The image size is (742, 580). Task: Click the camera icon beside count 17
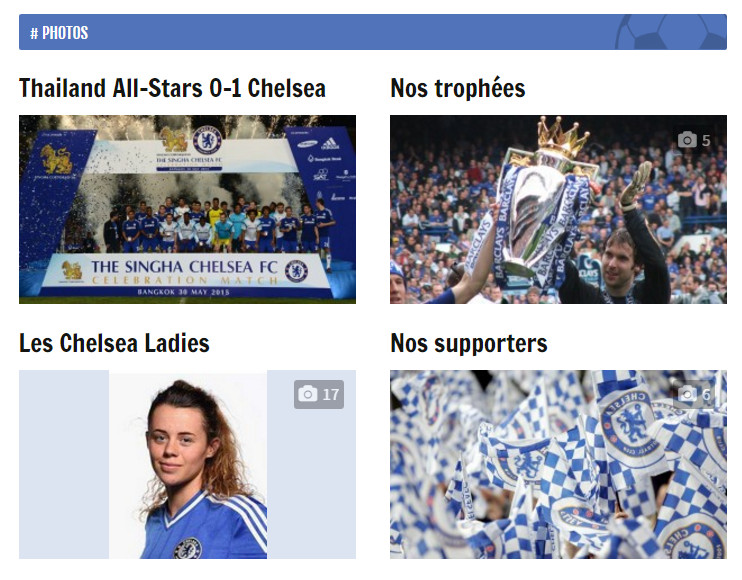pos(308,394)
